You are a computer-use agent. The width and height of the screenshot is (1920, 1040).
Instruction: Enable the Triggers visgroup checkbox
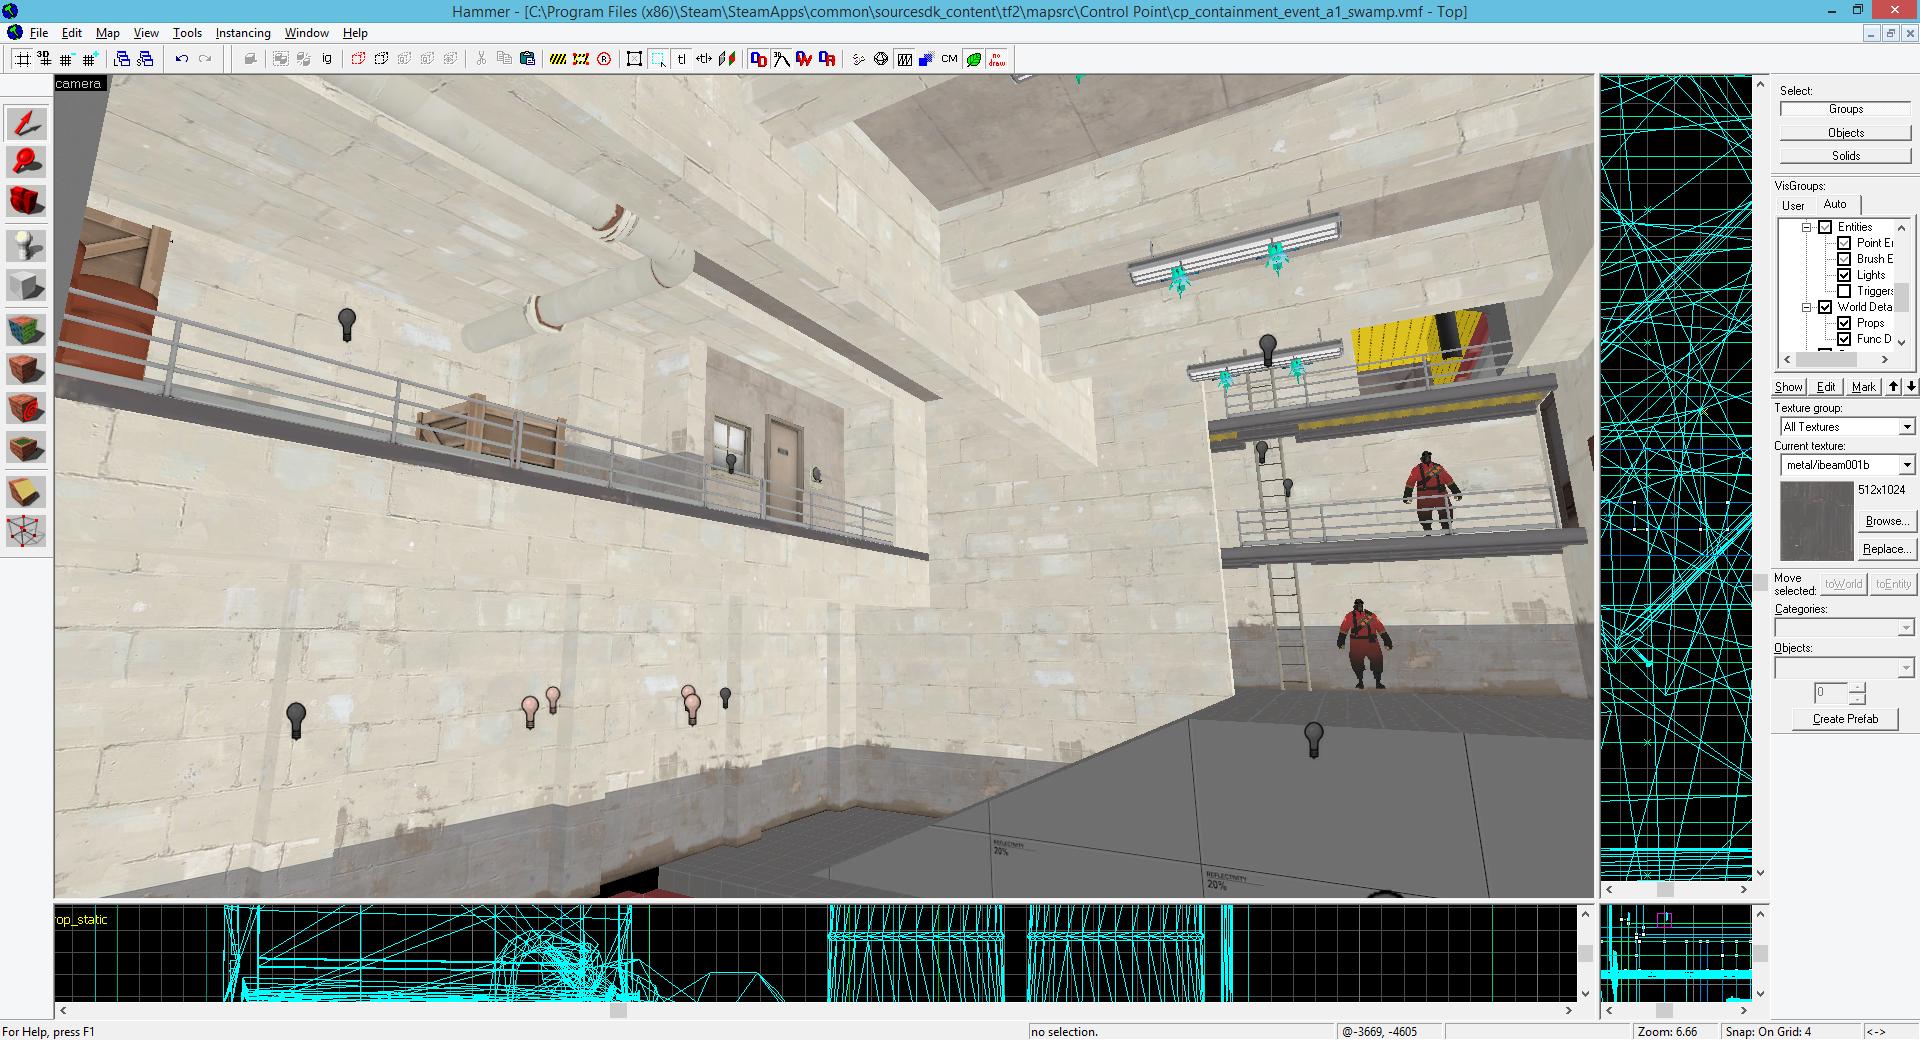(1844, 291)
